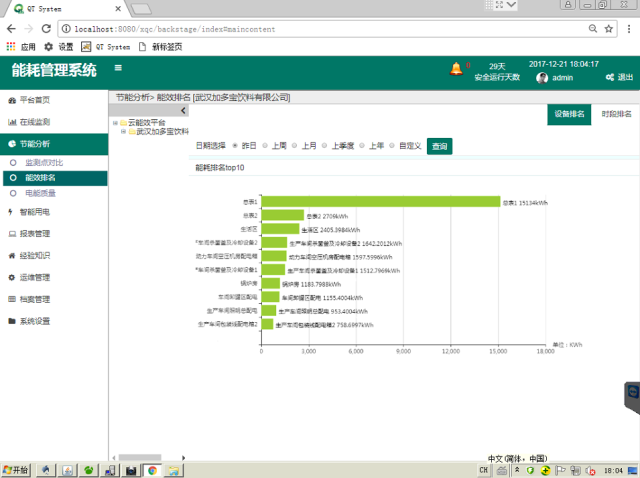Click the 开始 Start button
The height and width of the screenshot is (478, 640).
(16, 470)
